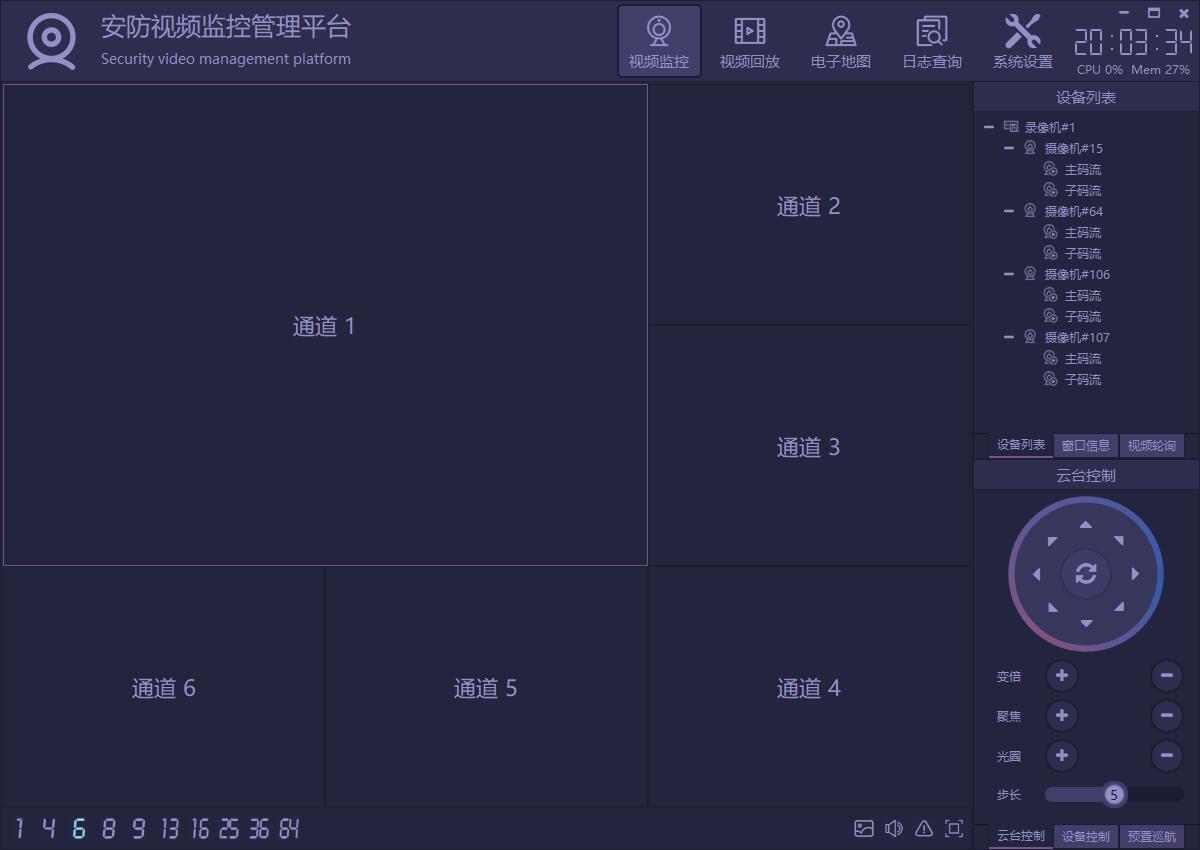Click the alarm warning triangle icon
The height and width of the screenshot is (850, 1200).
tap(924, 828)
